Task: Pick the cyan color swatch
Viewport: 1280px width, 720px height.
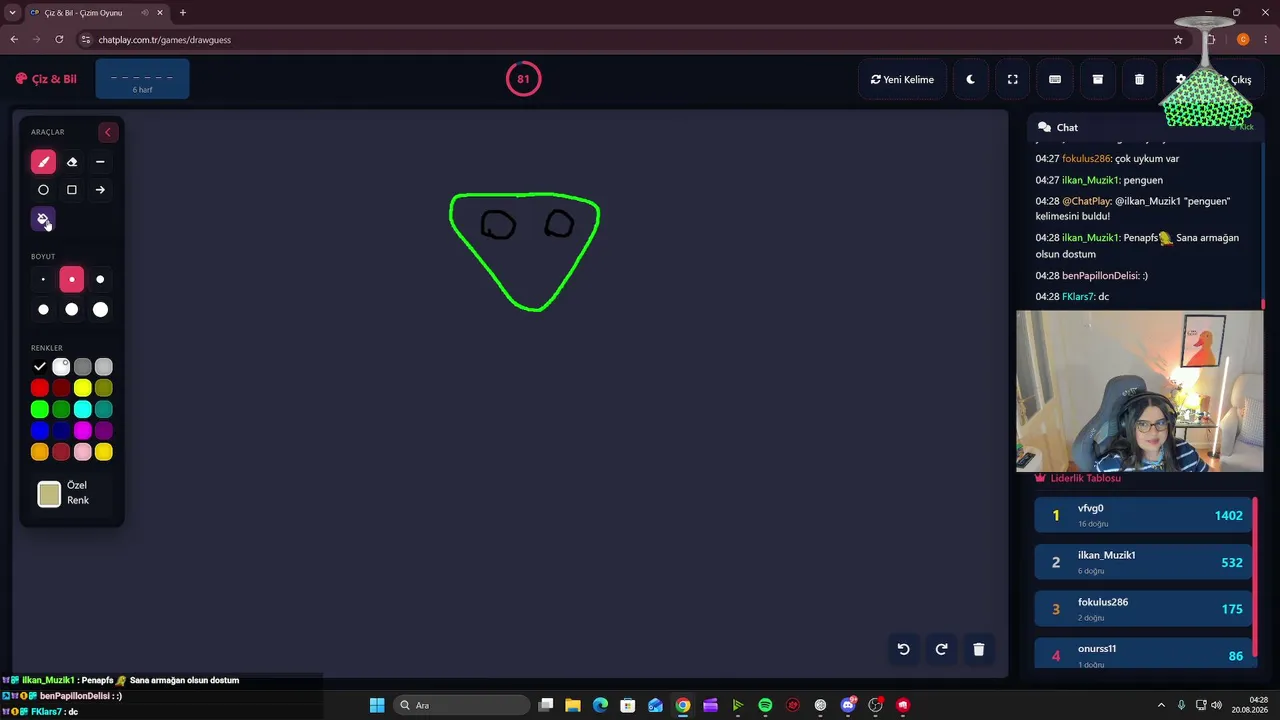Action: point(83,409)
